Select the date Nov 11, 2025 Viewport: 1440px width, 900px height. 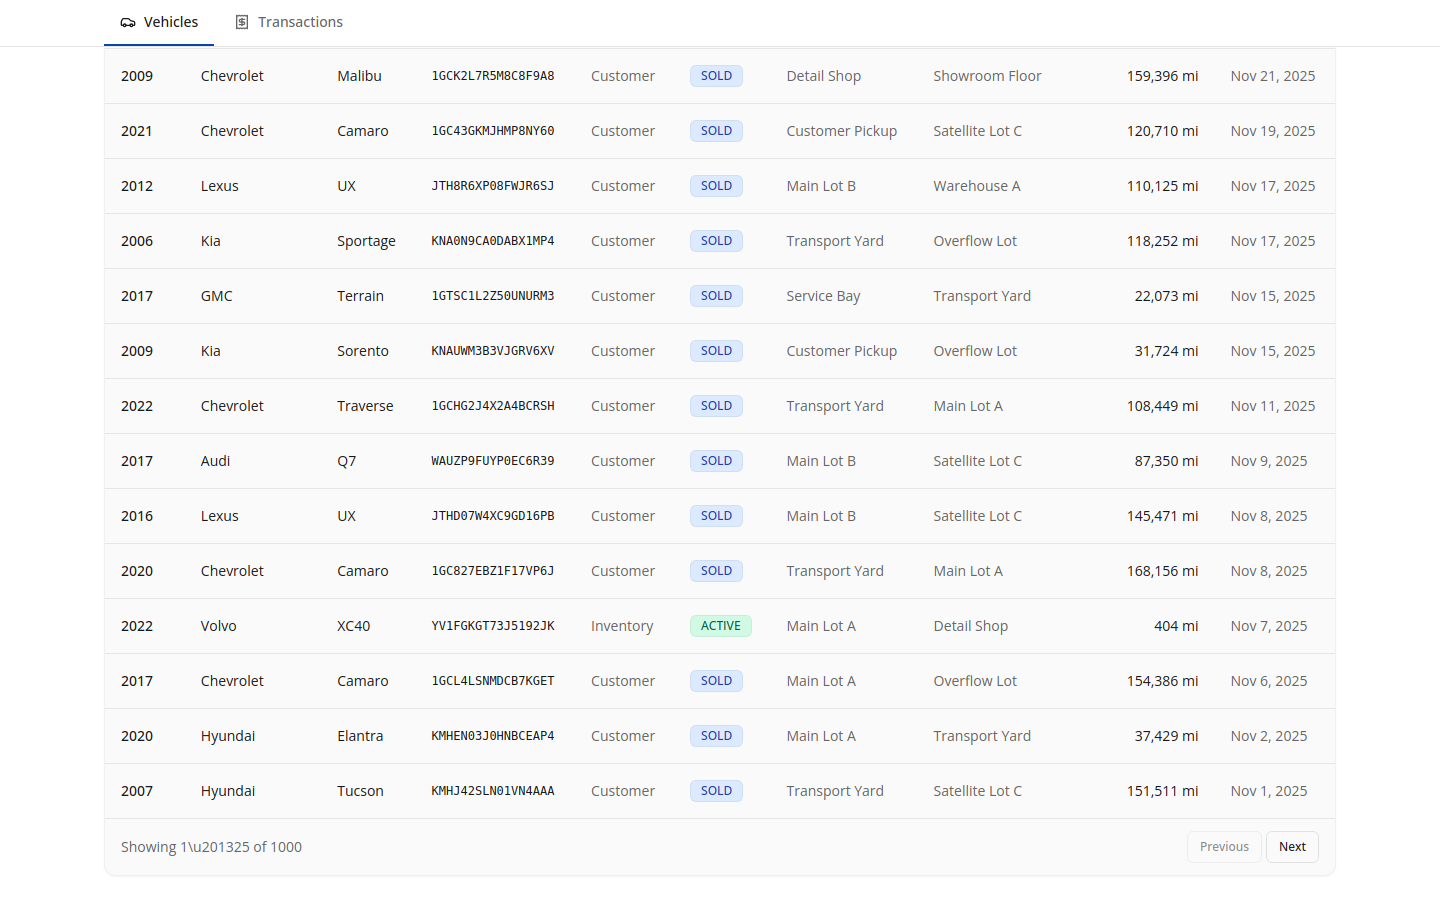click(x=1273, y=406)
